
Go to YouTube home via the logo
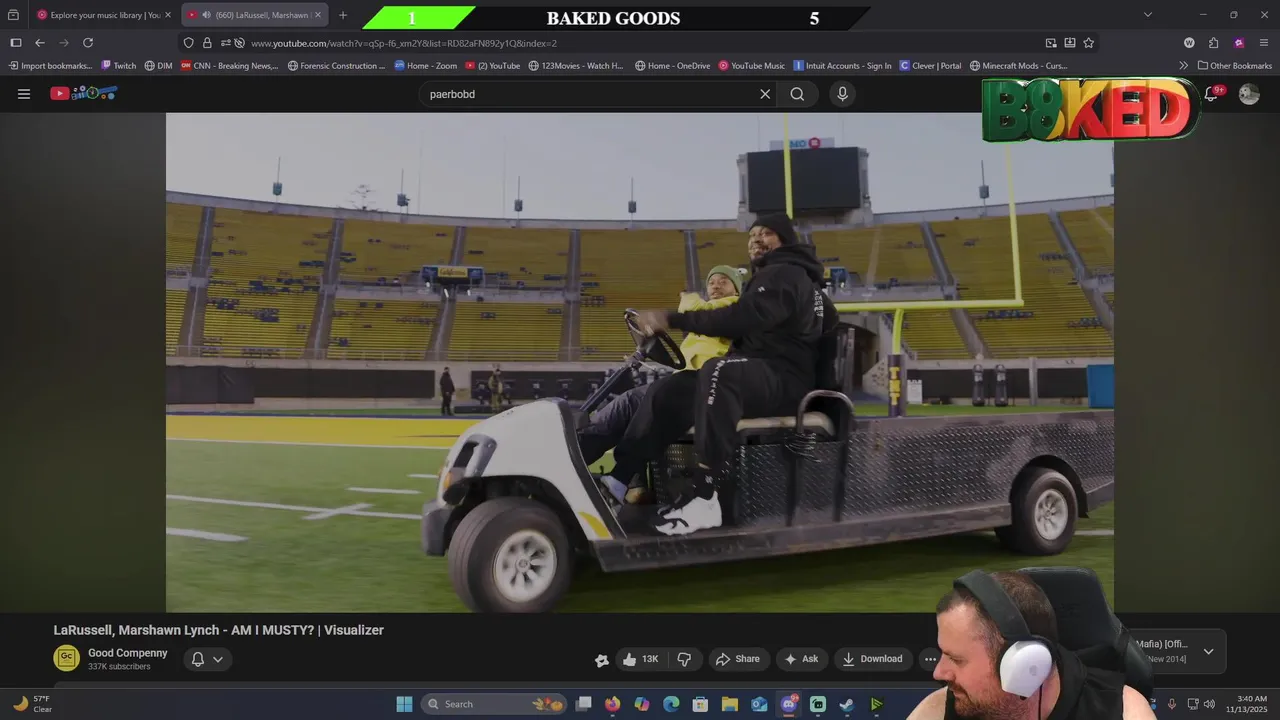84,93
